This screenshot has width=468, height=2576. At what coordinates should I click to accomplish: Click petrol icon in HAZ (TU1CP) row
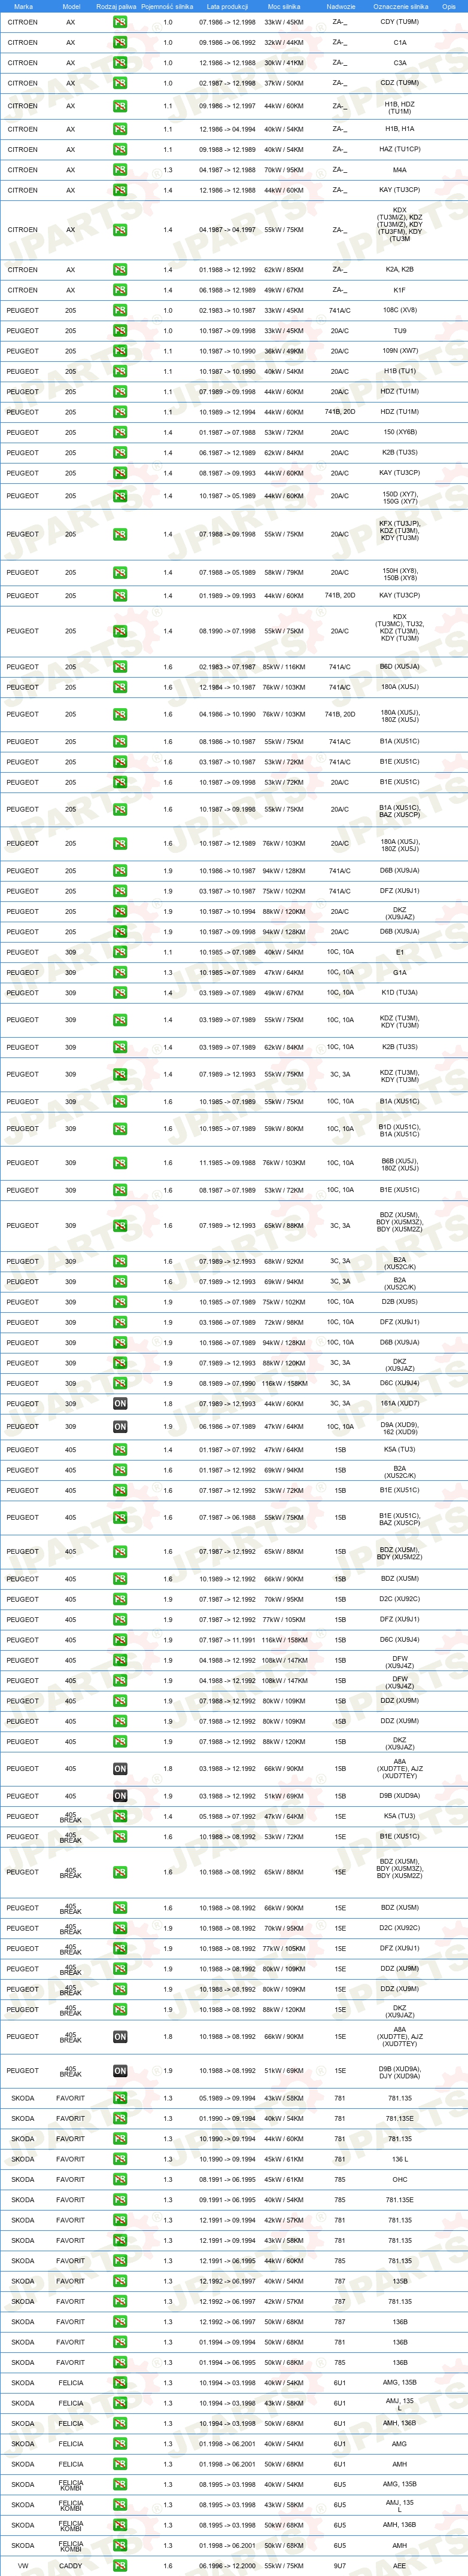[120, 150]
